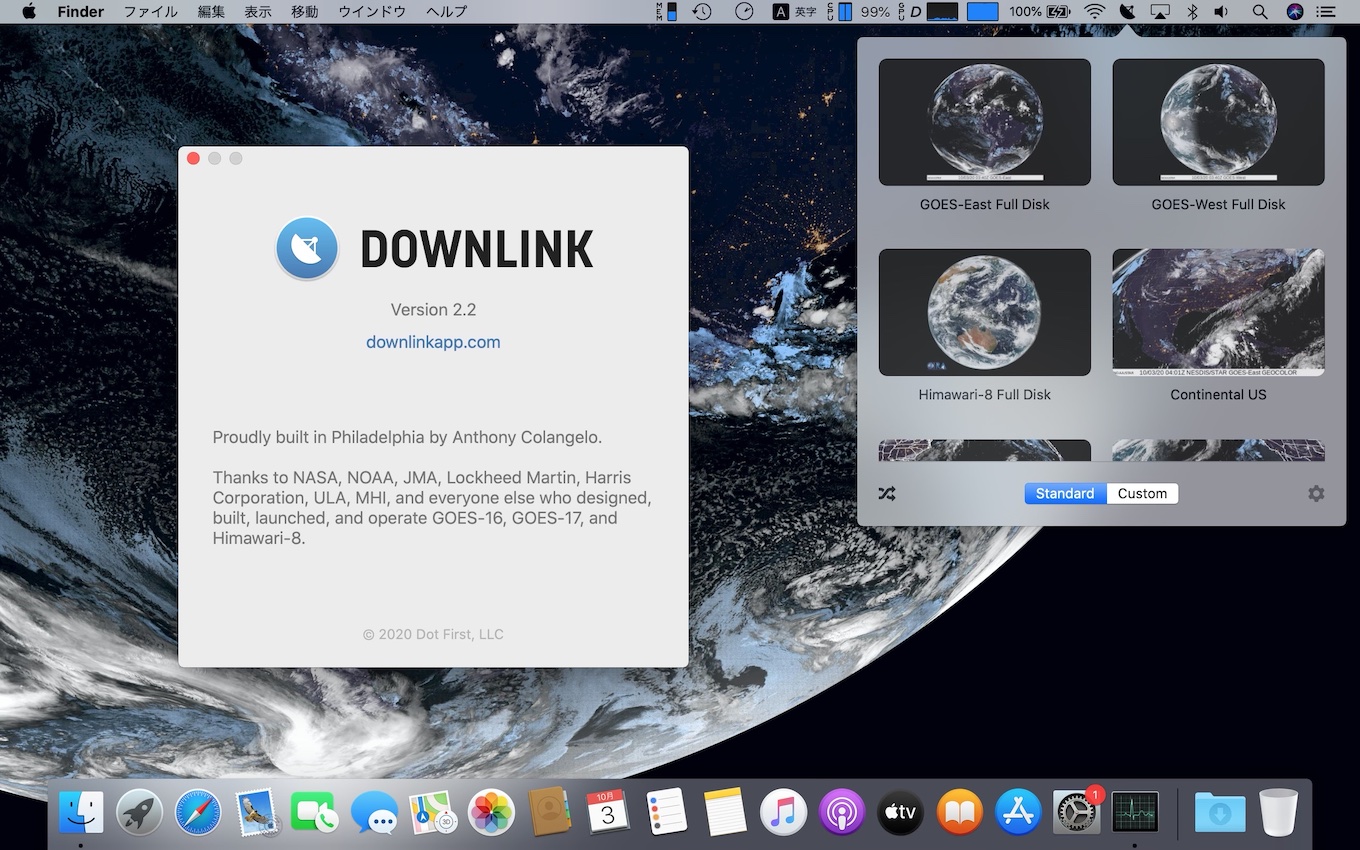Open Activity Monitor from the Dock

(1135, 812)
